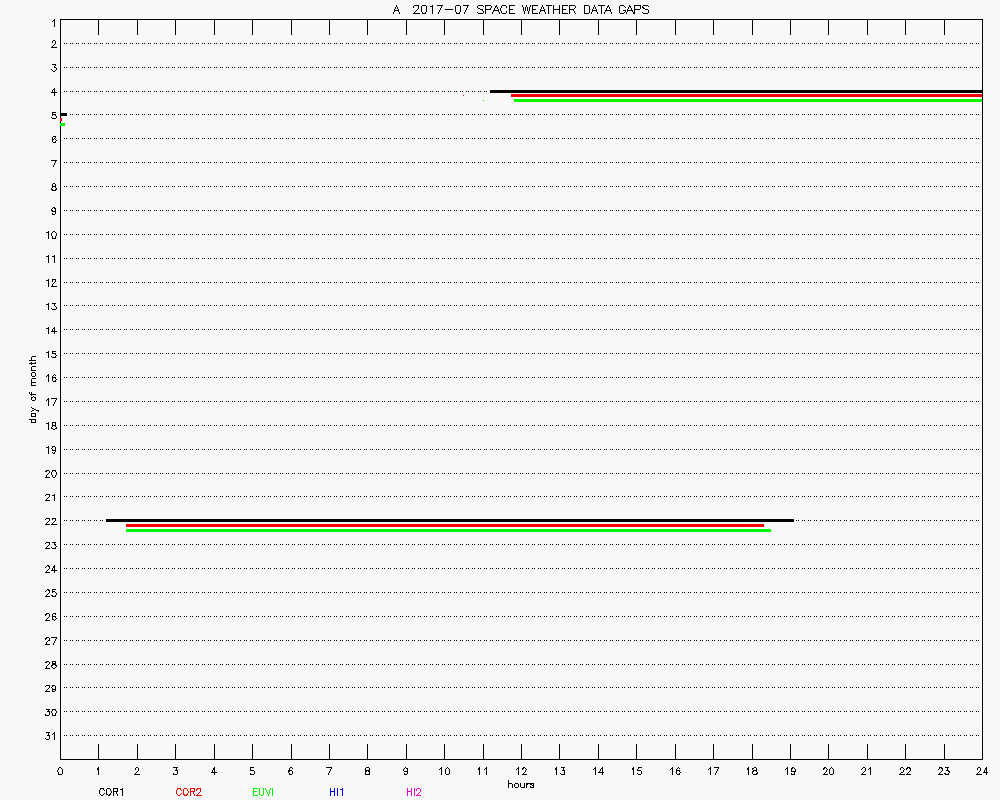
Task: Click the blue HI1 legend label
Action: tap(337, 792)
